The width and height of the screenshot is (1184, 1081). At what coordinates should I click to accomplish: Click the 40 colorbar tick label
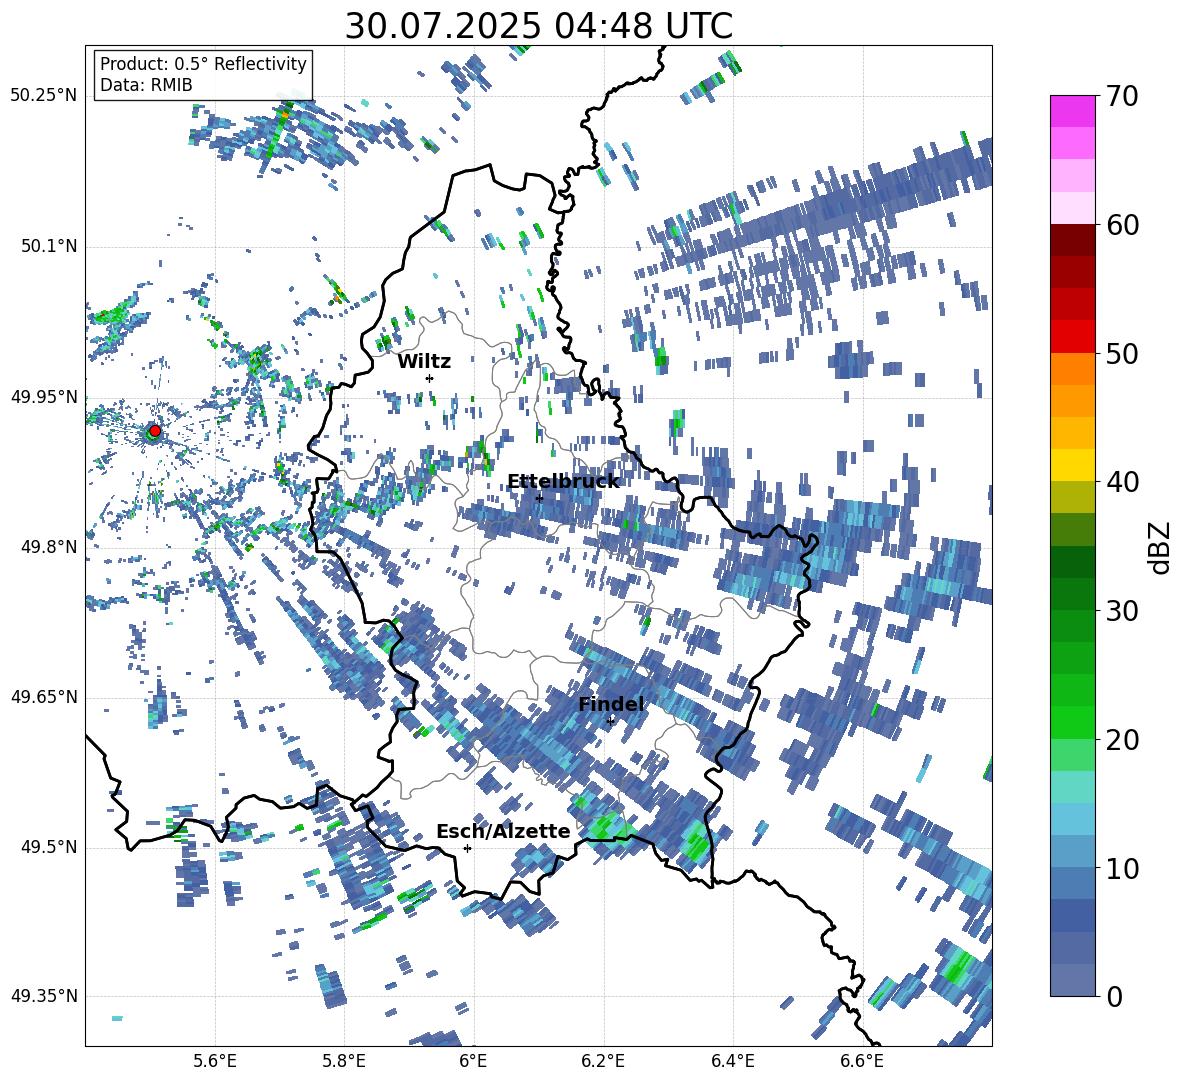(x=1121, y=482)
